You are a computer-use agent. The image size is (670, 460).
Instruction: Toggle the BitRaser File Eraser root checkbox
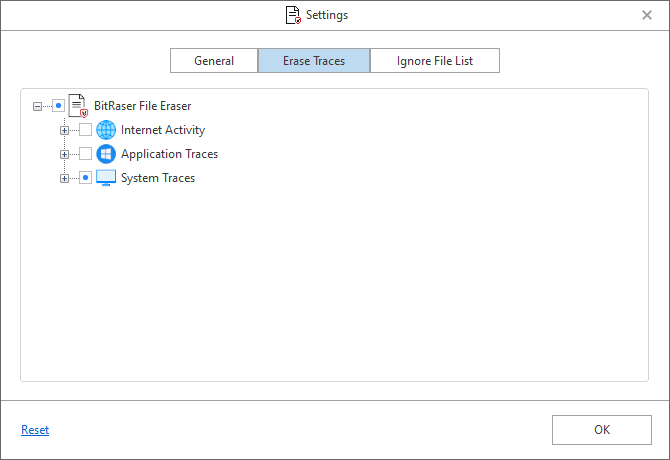click(x=59, y=105)
